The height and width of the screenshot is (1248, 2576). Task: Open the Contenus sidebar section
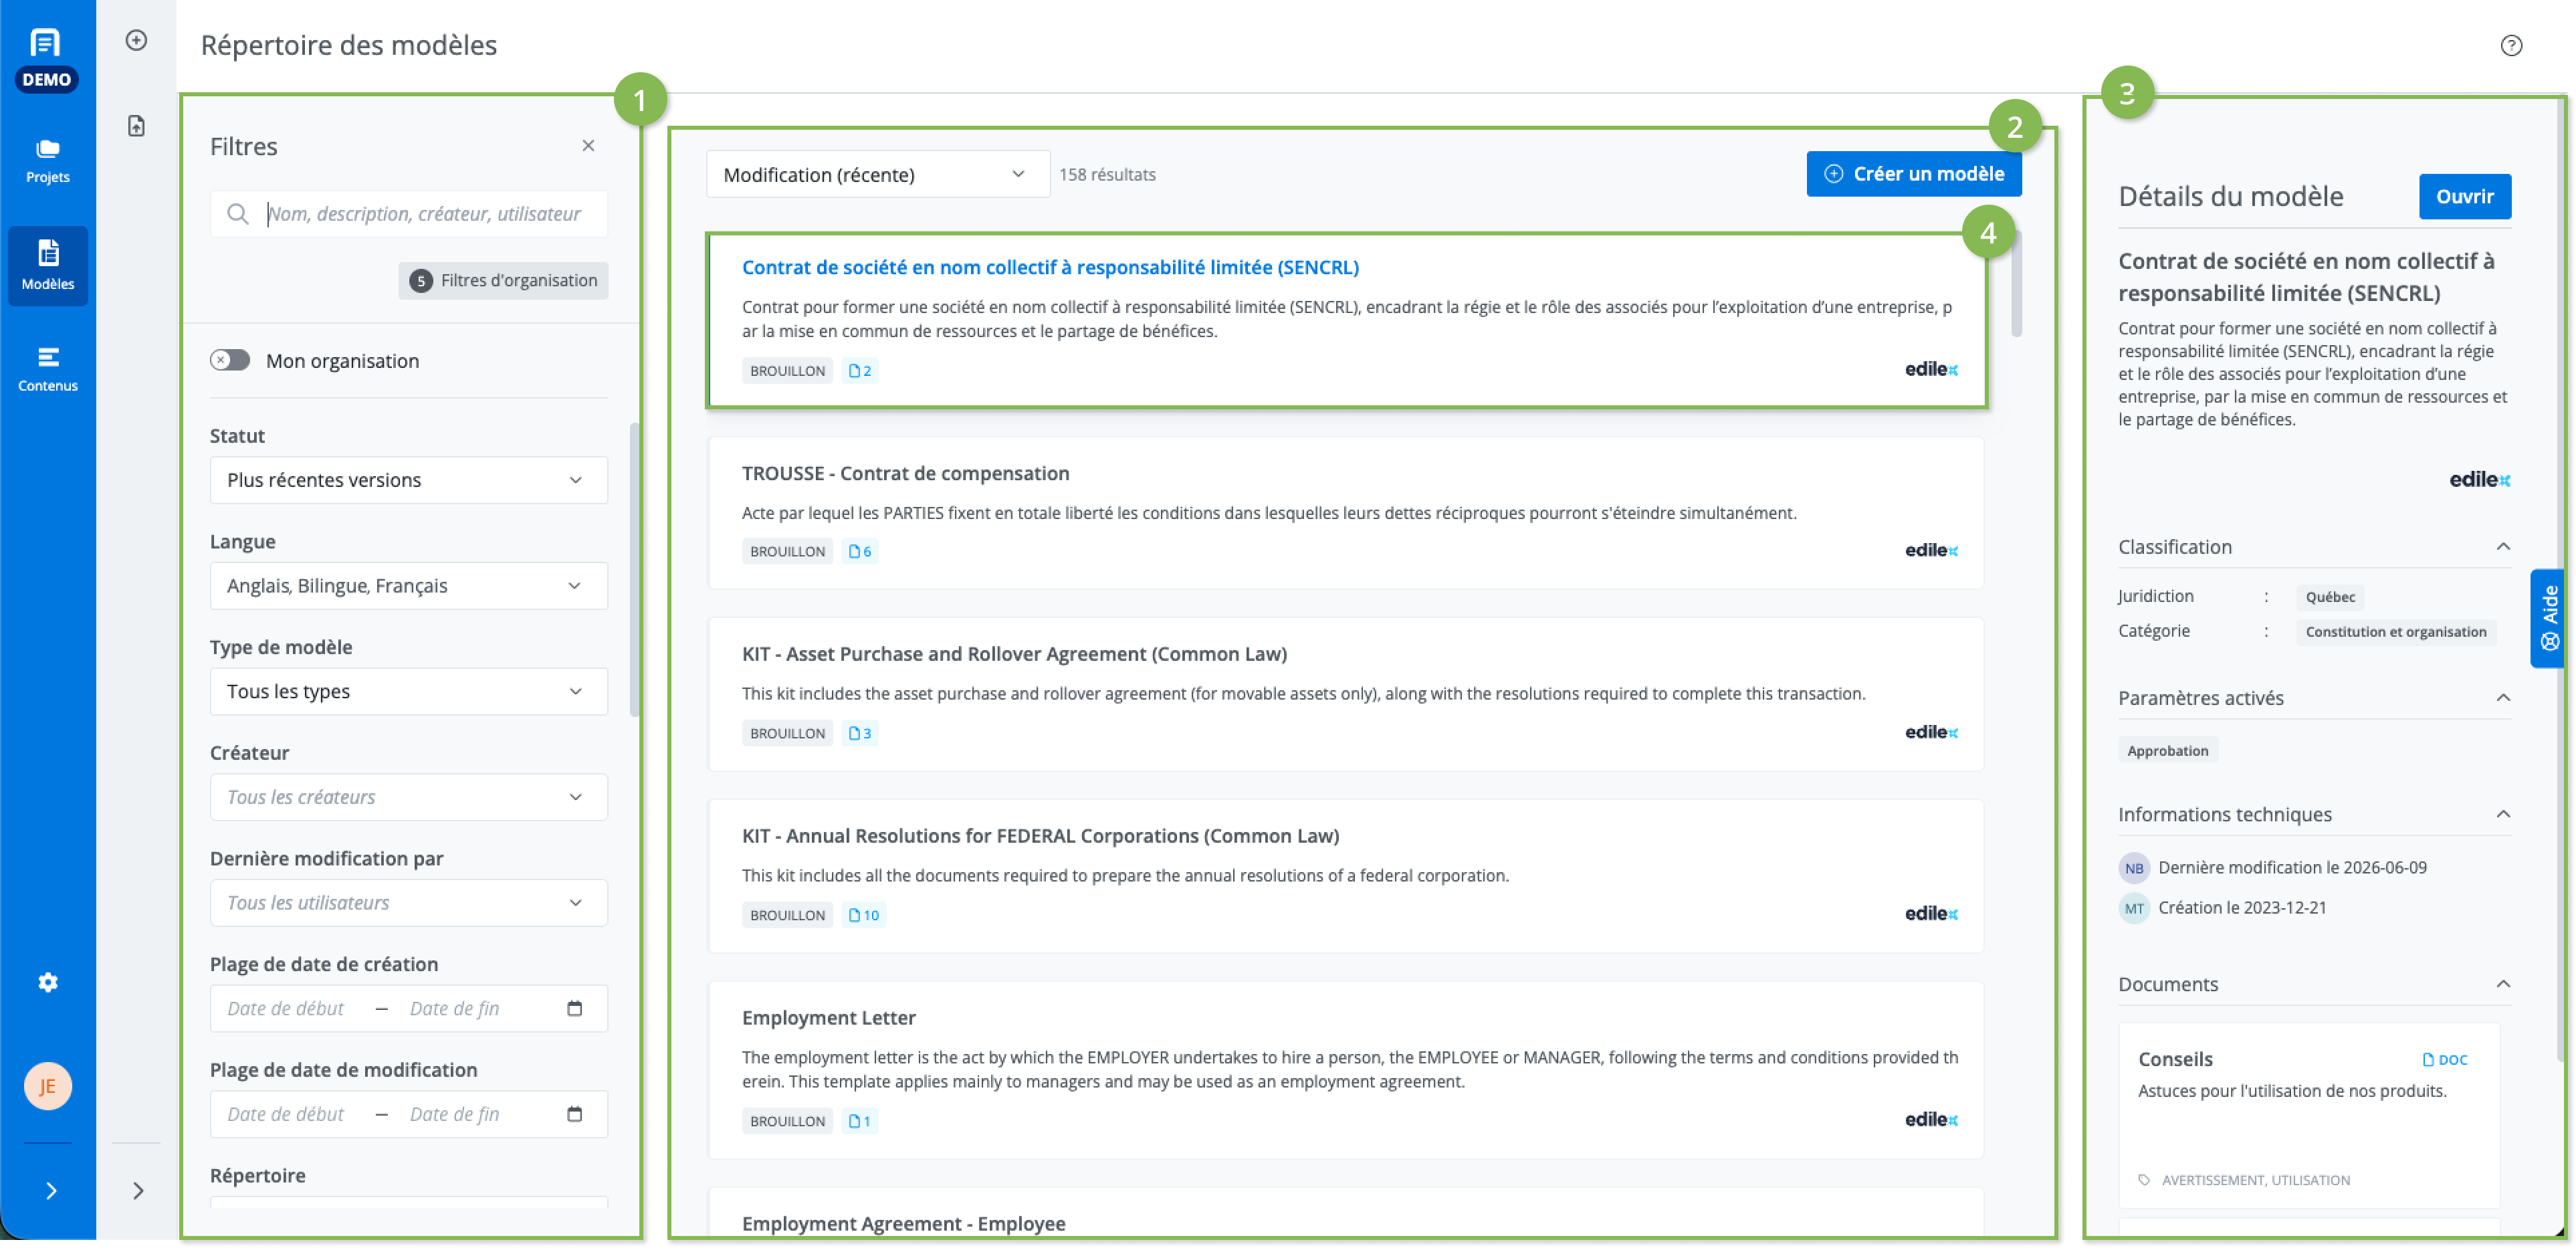coord(47,369)
